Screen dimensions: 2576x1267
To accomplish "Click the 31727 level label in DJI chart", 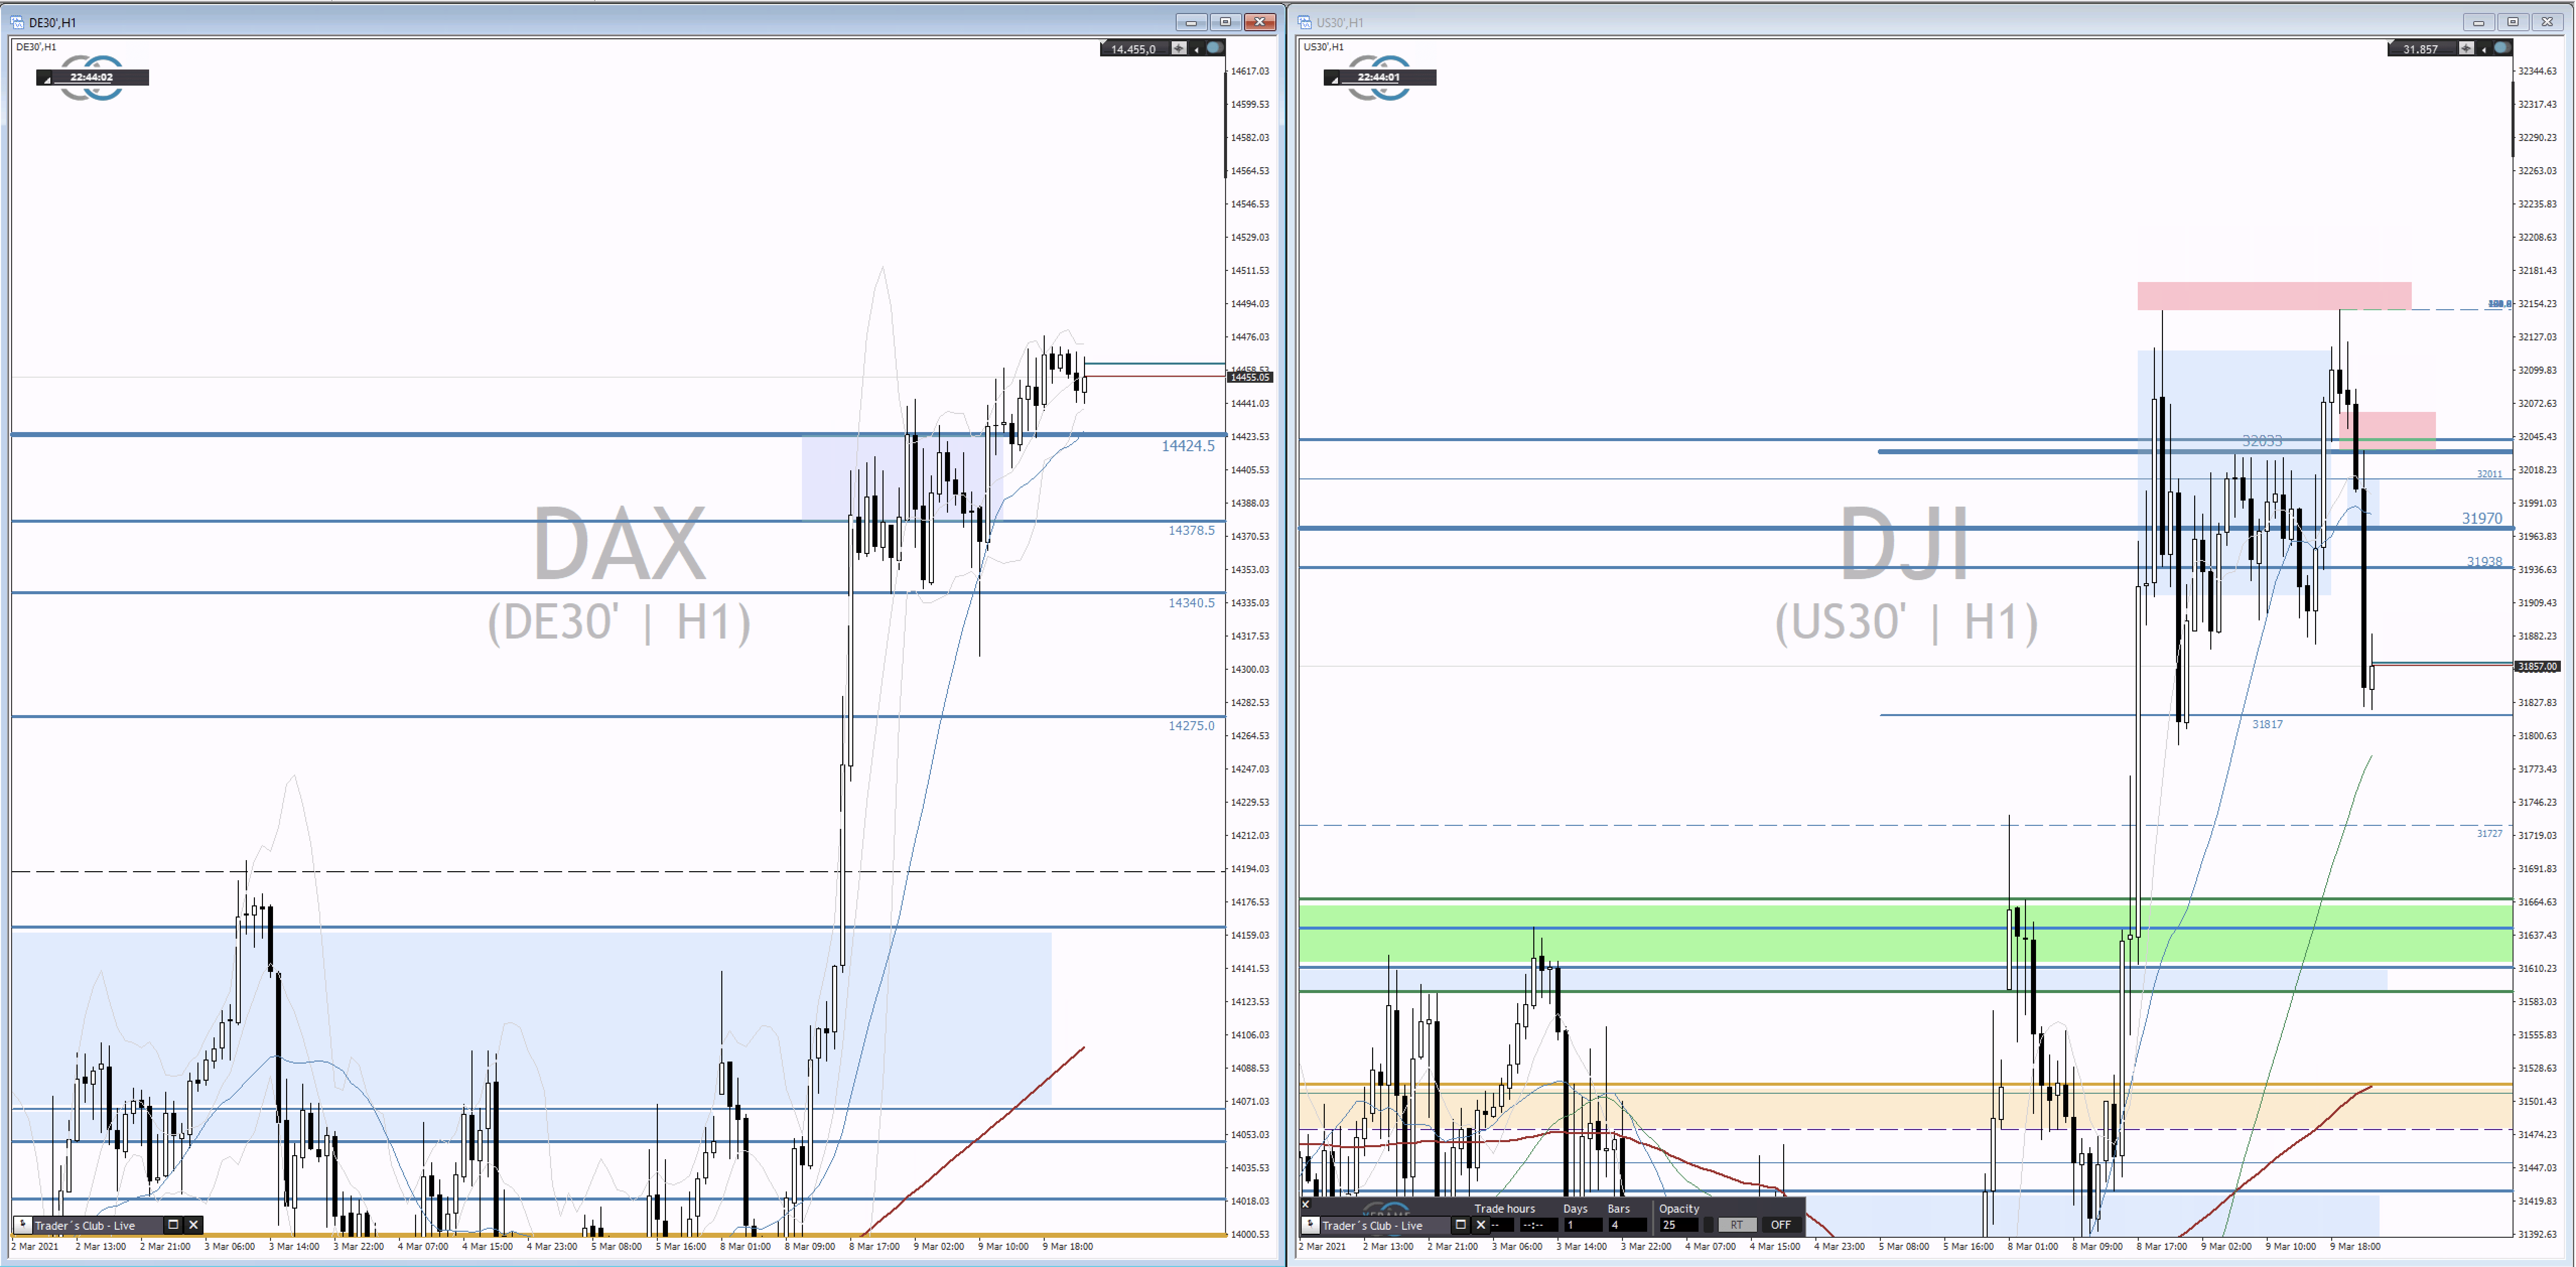I will (x=2489, y=833).
